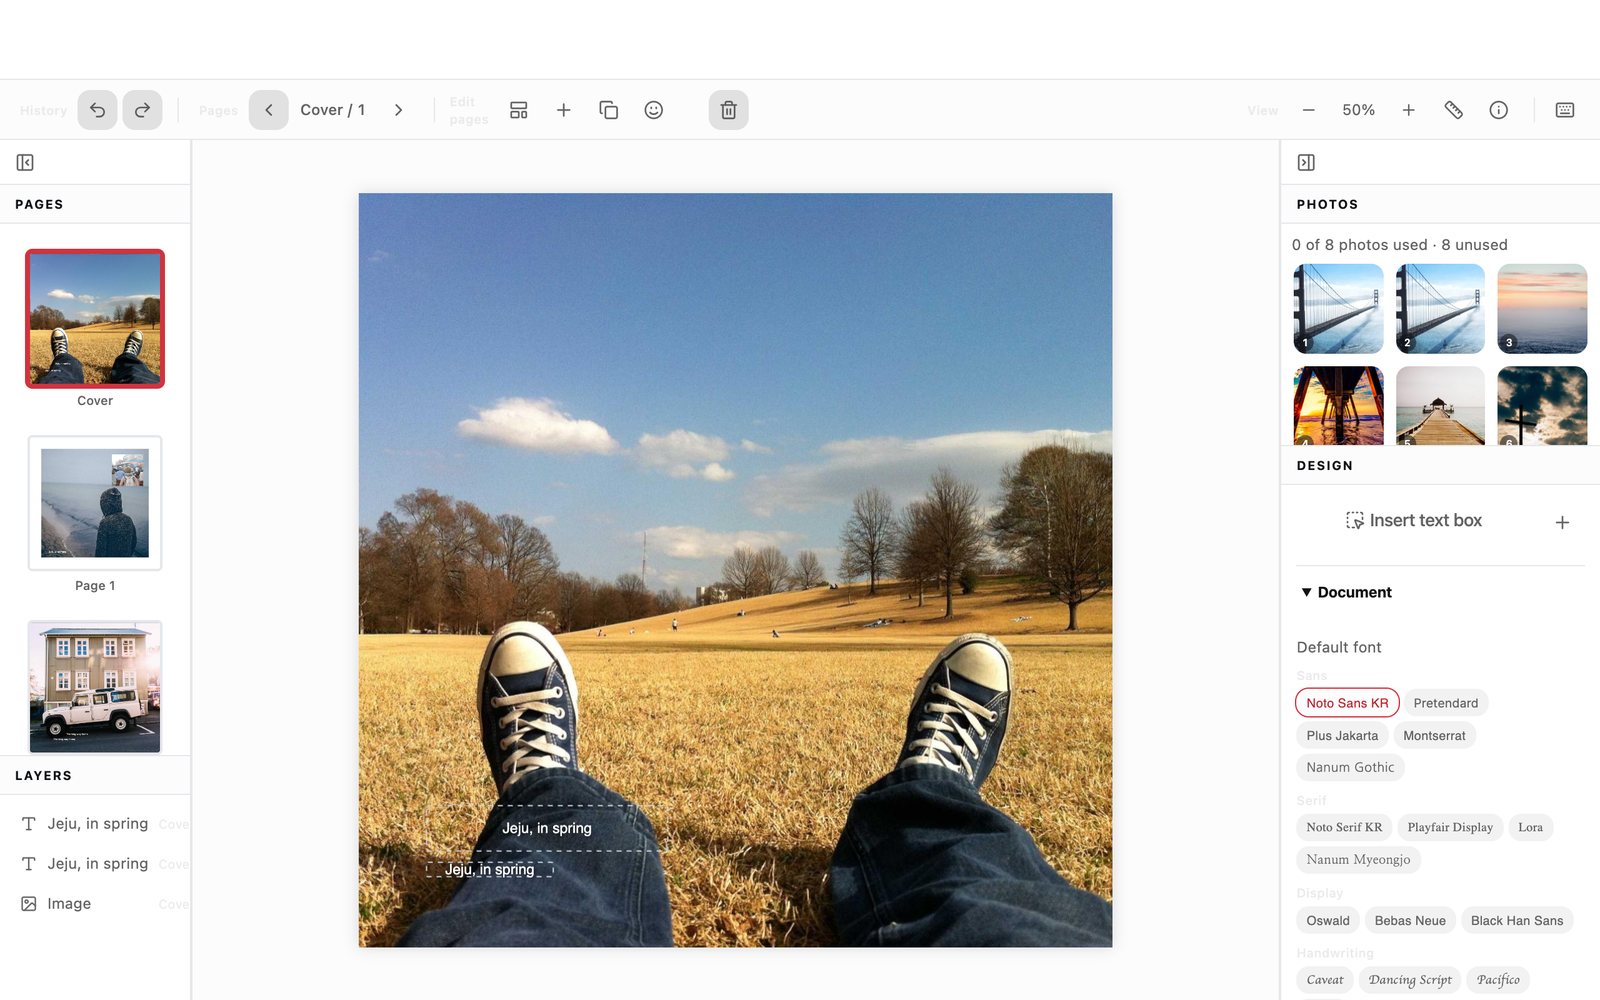Screen dimensions: 1600x1000
Task: Click the plus beside Insert text box
Action: click(1562, 522)
